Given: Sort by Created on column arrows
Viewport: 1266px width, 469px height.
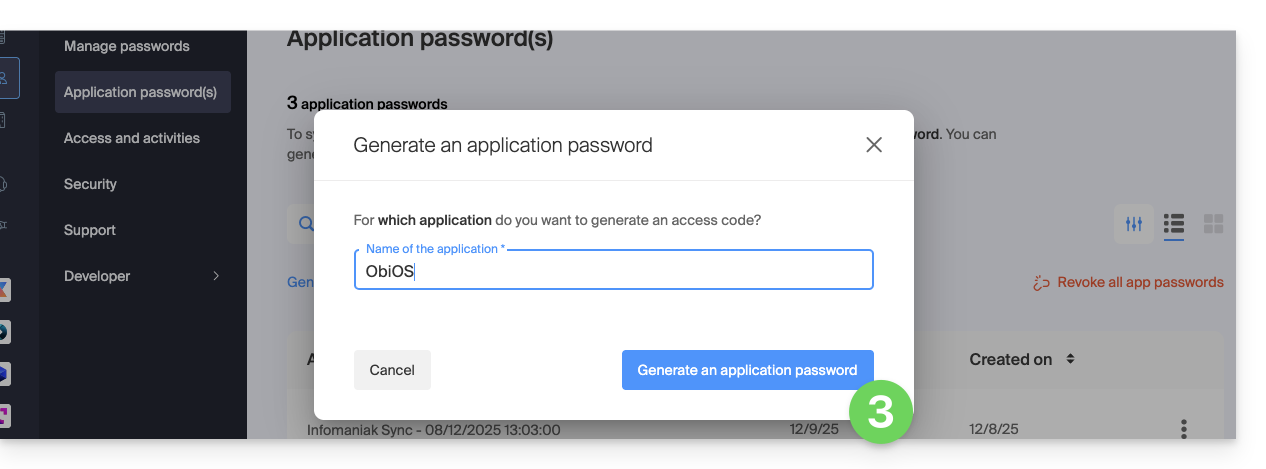Looking at the screenshot, I should (x=1070, y=359).
